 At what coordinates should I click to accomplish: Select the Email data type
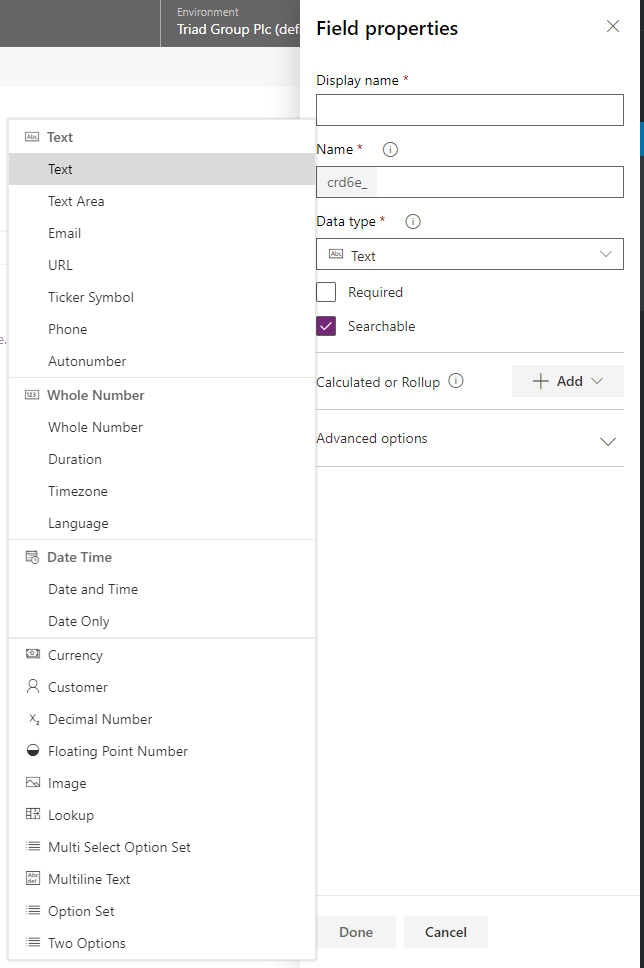(162, 233)
